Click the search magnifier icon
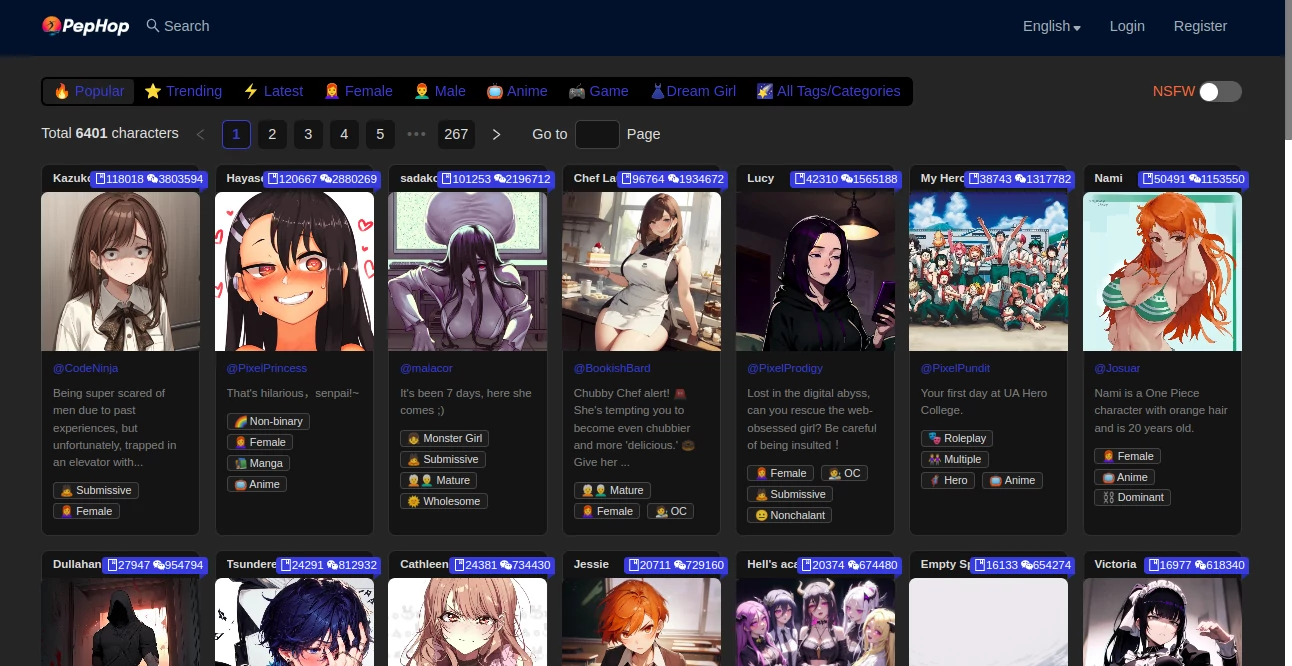This screenshot has height=666, width=1292. tap(153, 26)
